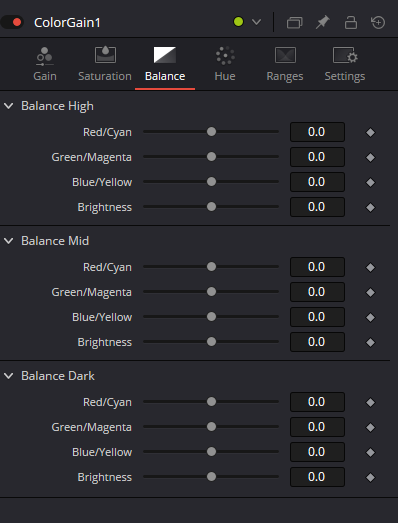Image resolution: width=398 pixels, height=523 pixels.
Task: Click the Balance Dark Brightness slider handle
Action: coord(211,477)
